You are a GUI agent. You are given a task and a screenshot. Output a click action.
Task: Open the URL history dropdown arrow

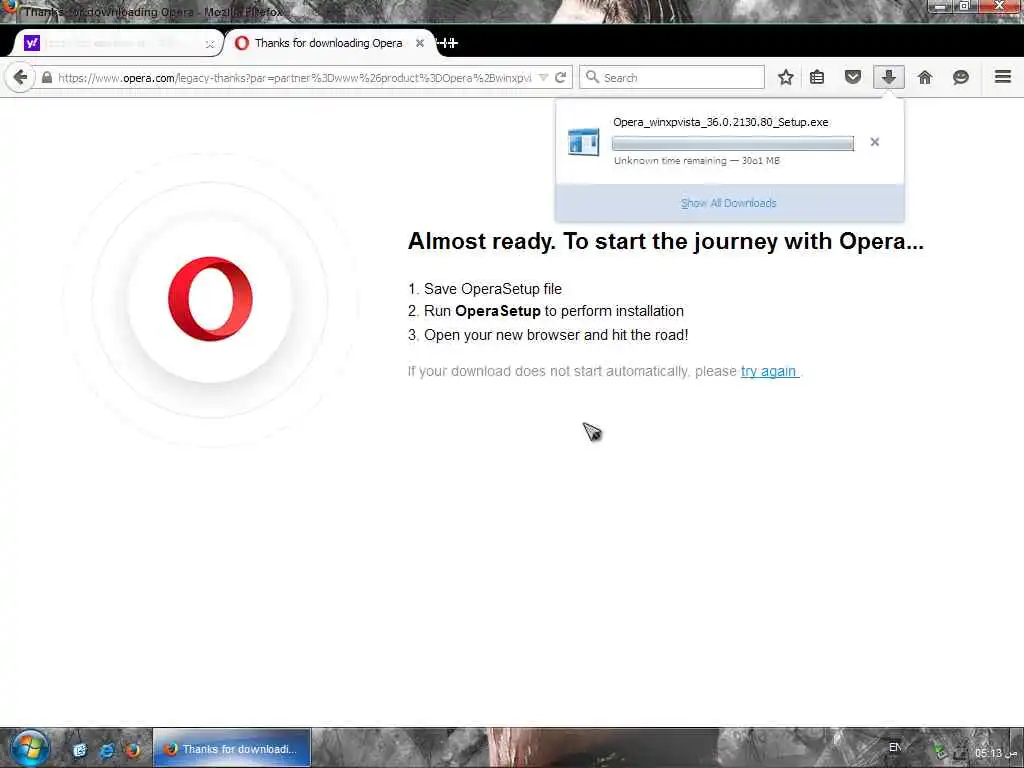point(543,78)
